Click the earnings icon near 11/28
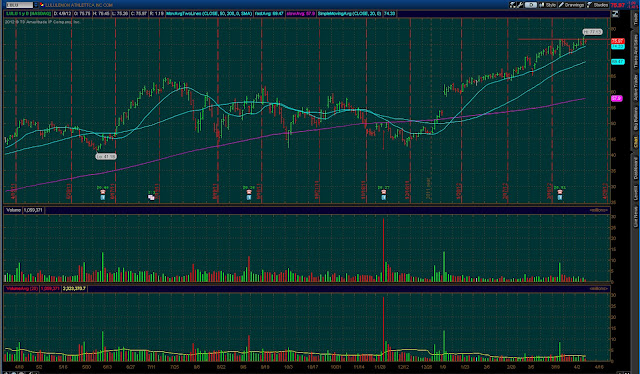Screen dimensions: 640x374 click(x=384, y=192)
